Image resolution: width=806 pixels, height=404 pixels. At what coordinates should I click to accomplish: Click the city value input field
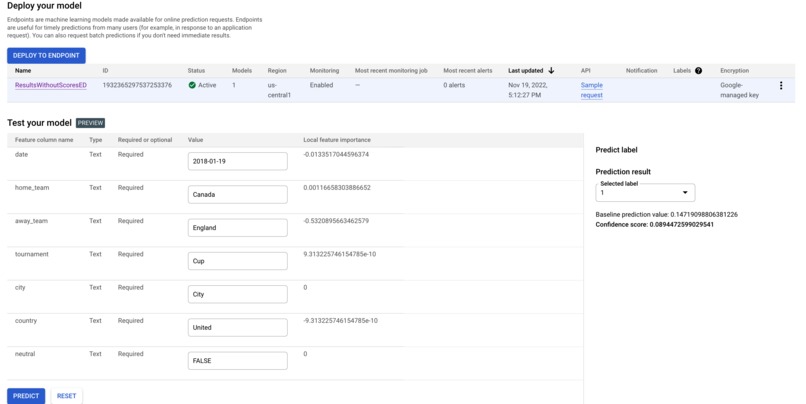(237, 295)
